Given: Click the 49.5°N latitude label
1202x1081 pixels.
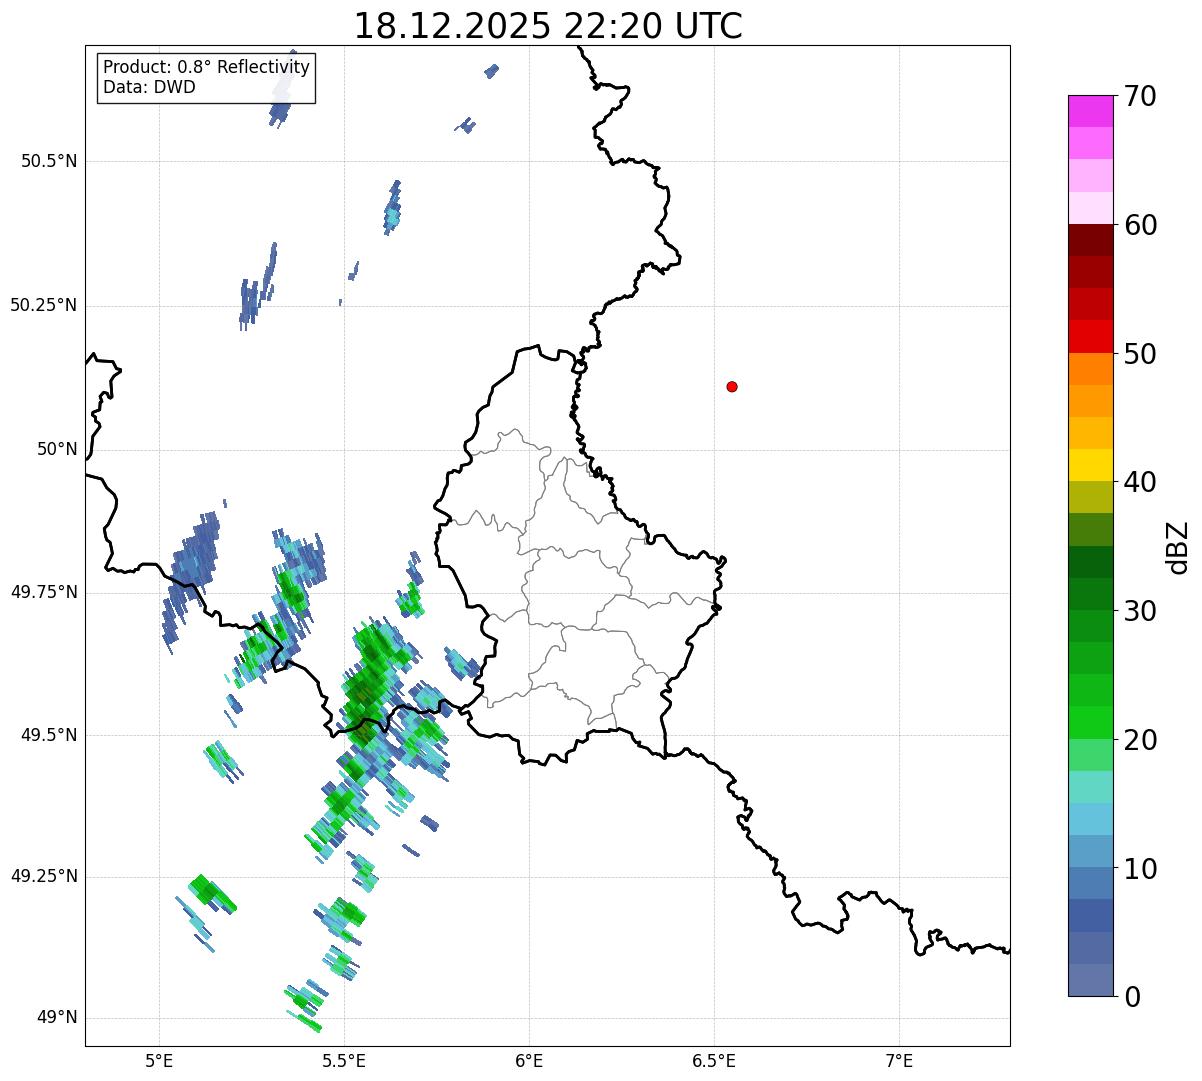Looking at the screenshot, I should coord(49,735).
